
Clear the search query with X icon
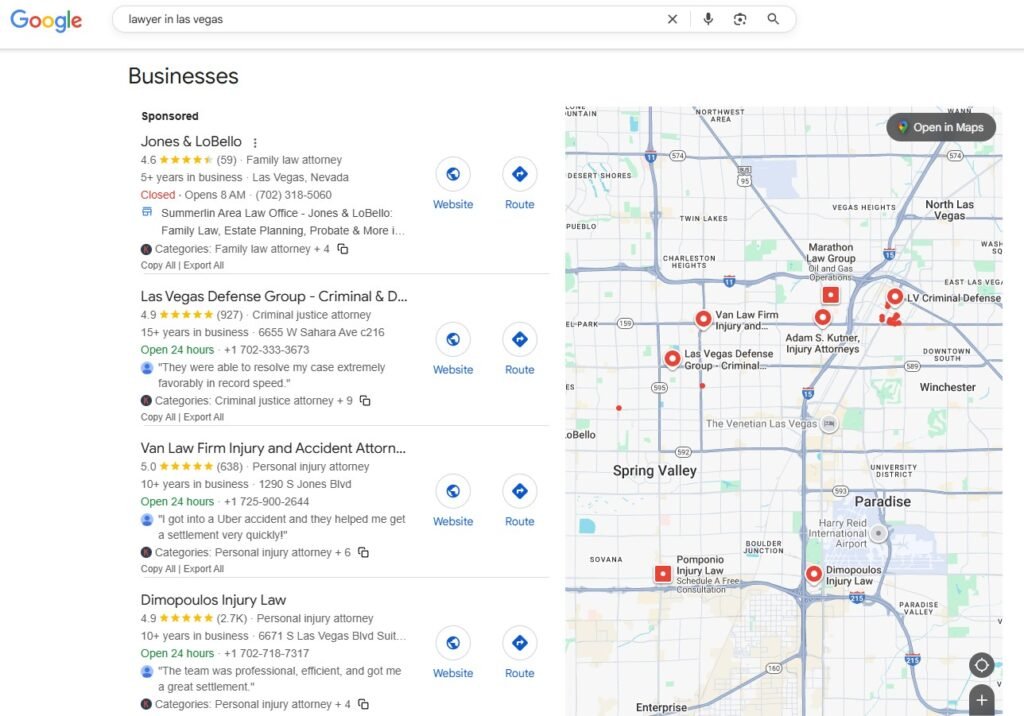click(x=672, y=19)
